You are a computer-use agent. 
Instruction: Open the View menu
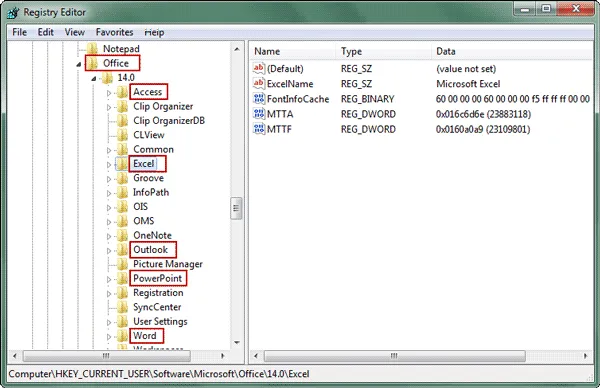75,32
